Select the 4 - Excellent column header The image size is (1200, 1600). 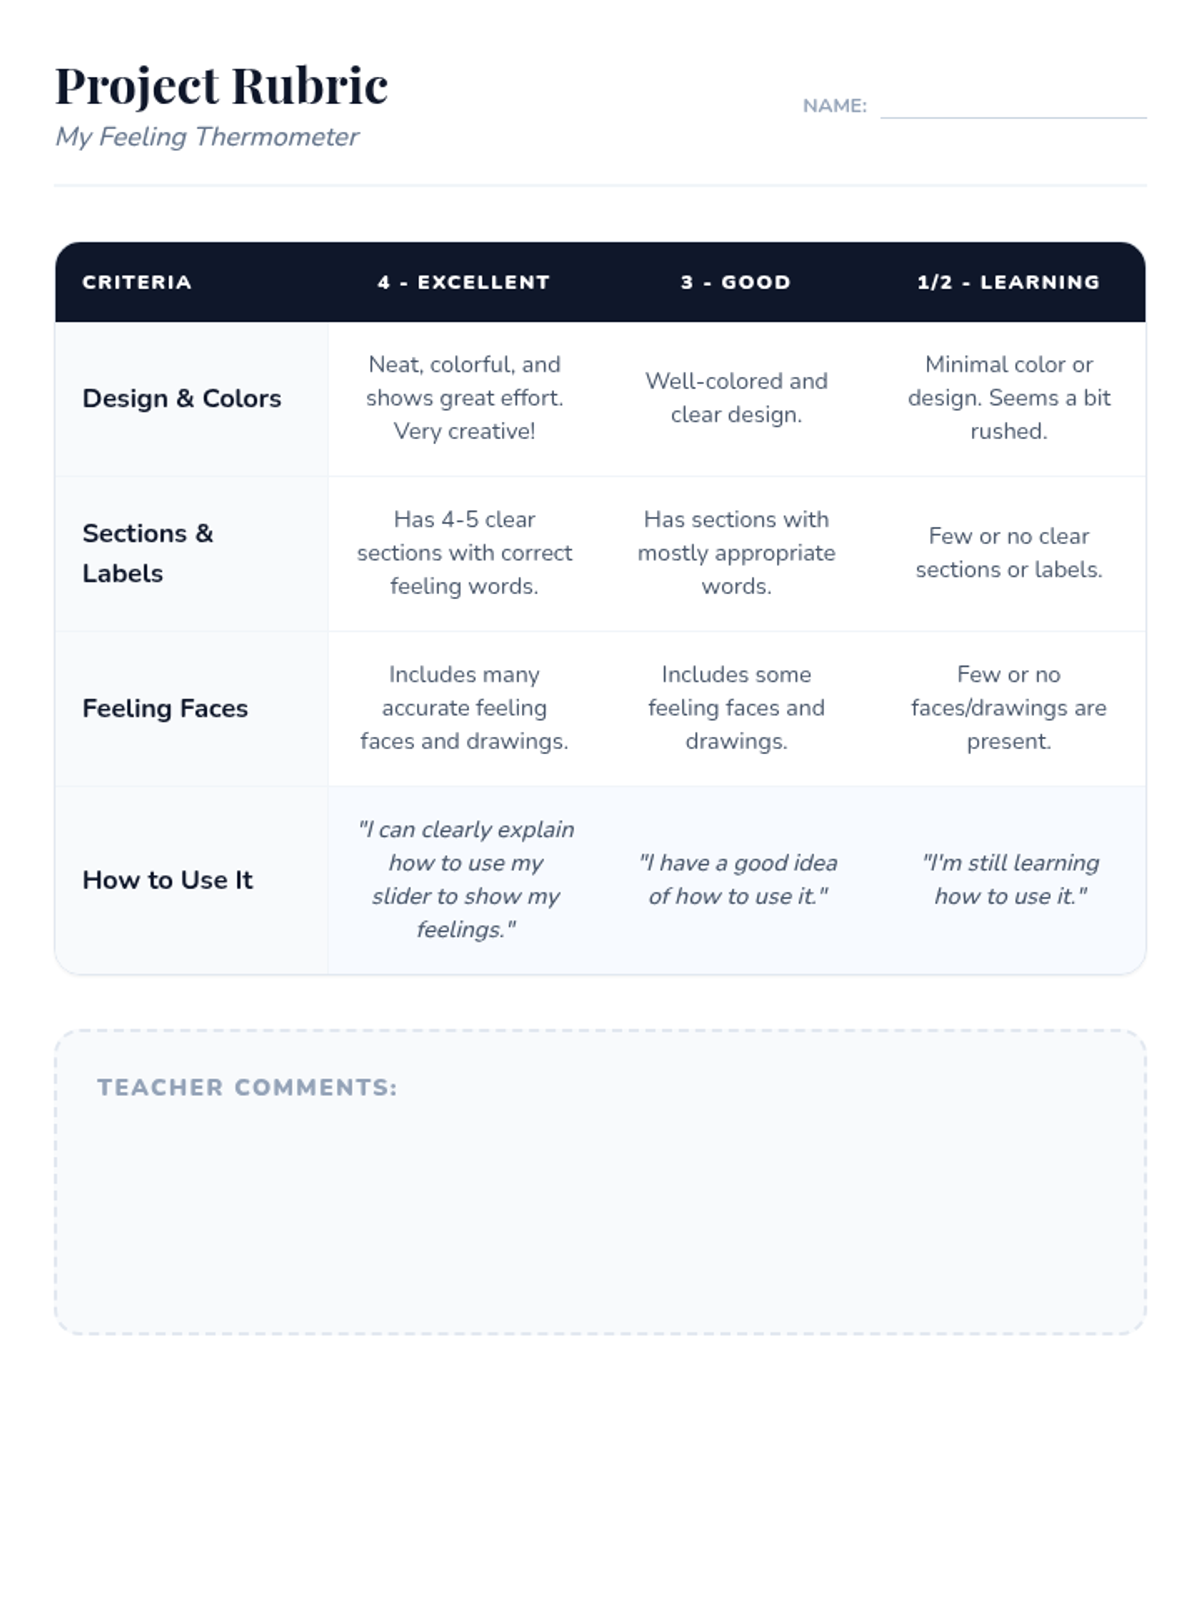[464, 282]
